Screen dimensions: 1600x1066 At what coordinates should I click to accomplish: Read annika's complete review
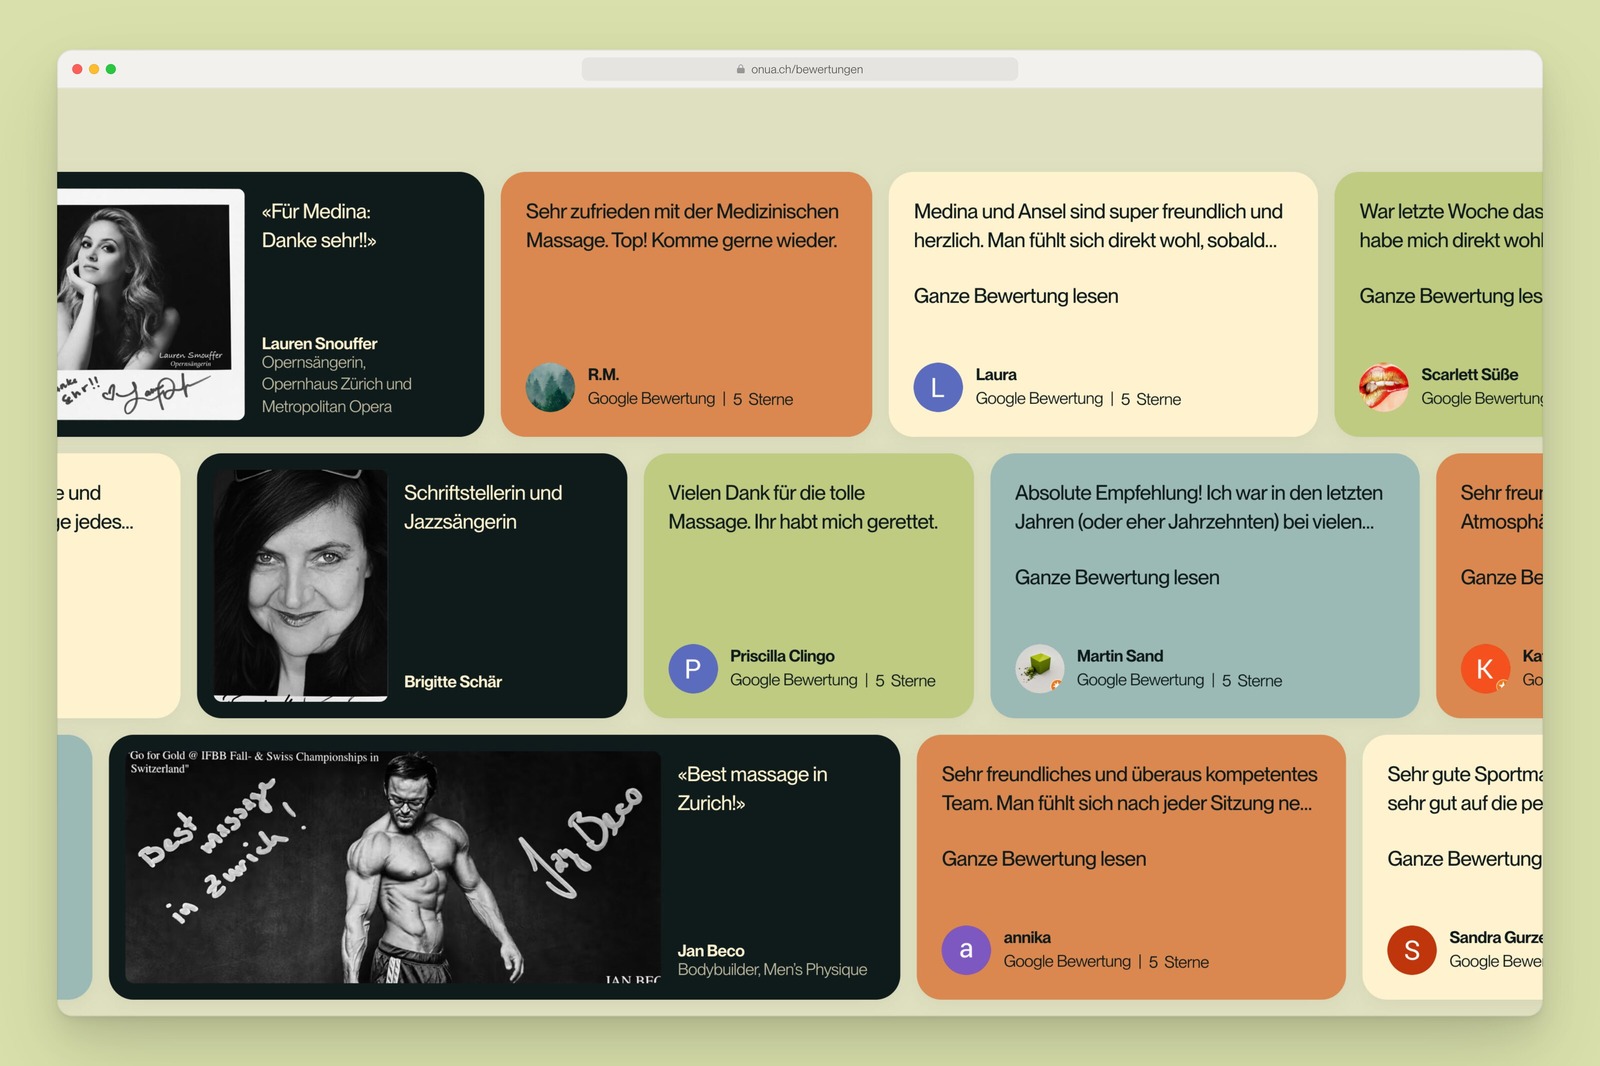pos(1044,859)
